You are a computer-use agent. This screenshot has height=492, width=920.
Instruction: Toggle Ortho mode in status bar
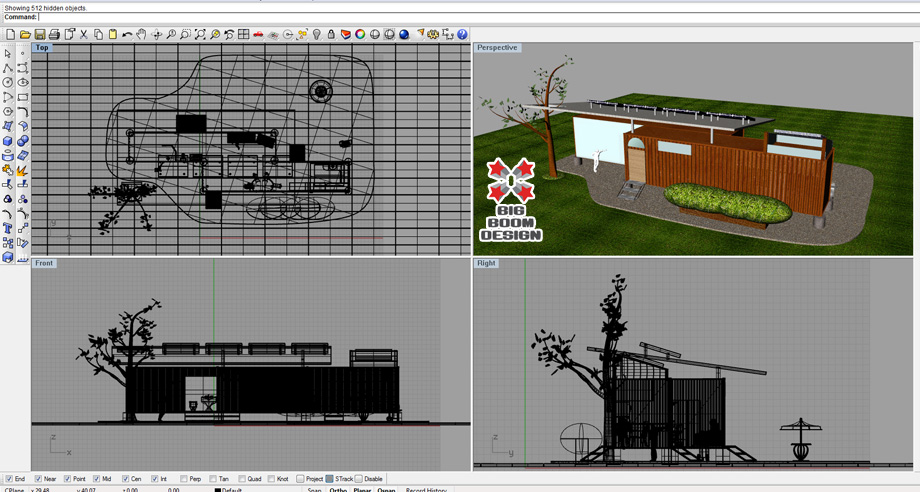338,490
